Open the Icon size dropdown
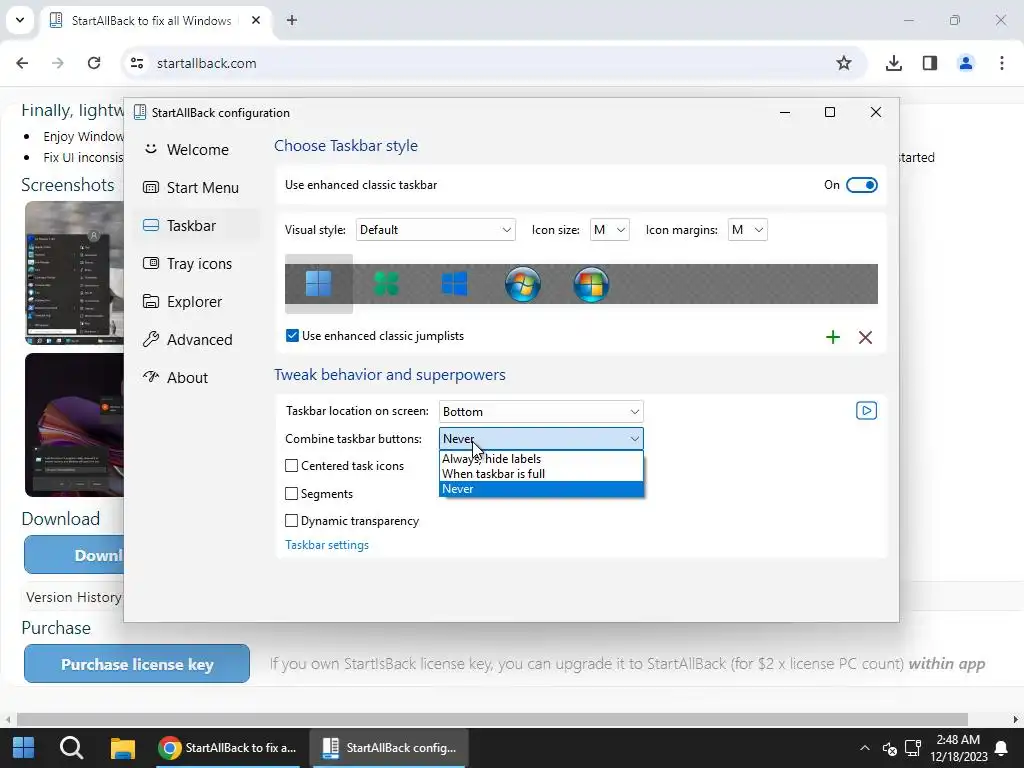This screenshot has height=768, width=1024. [x=609, y=230]
